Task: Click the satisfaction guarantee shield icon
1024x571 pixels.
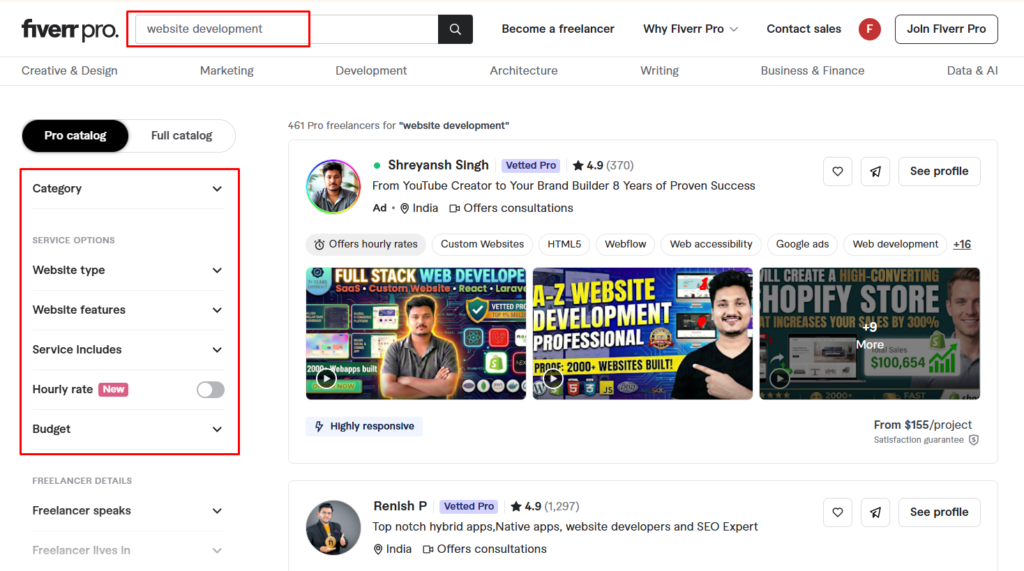Action: pos(974,440)
